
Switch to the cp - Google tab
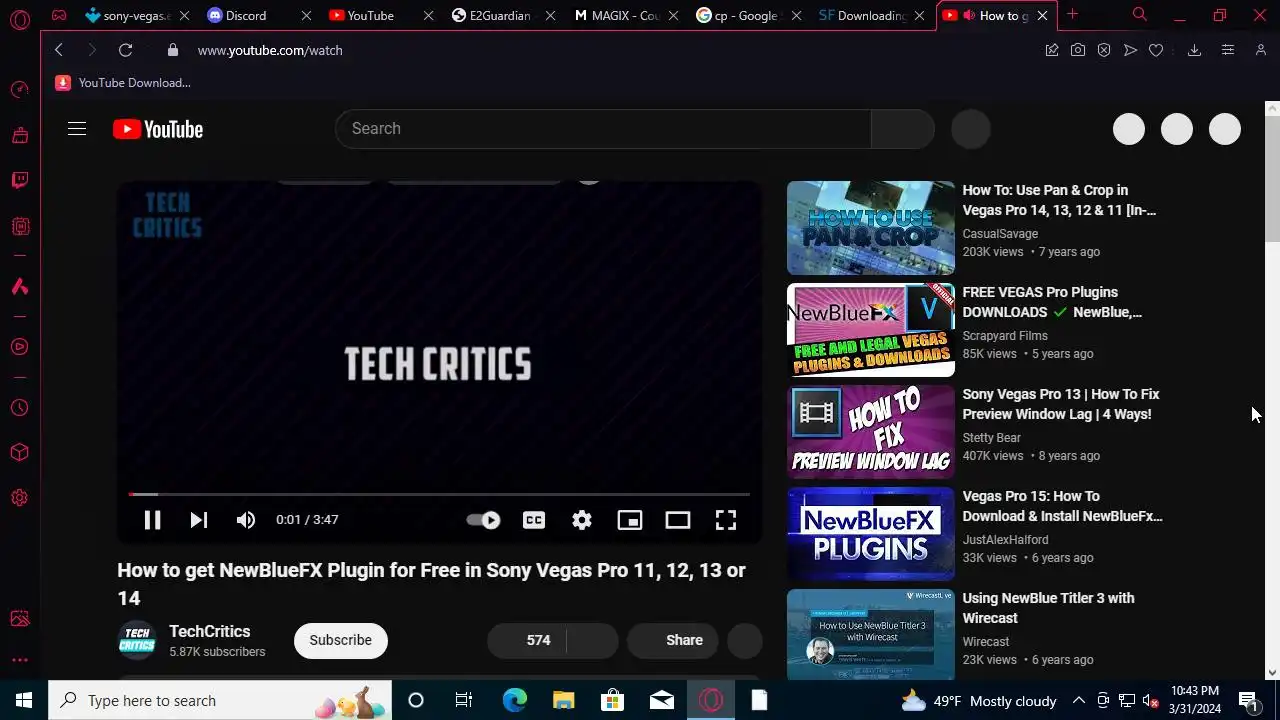[738, 16]
